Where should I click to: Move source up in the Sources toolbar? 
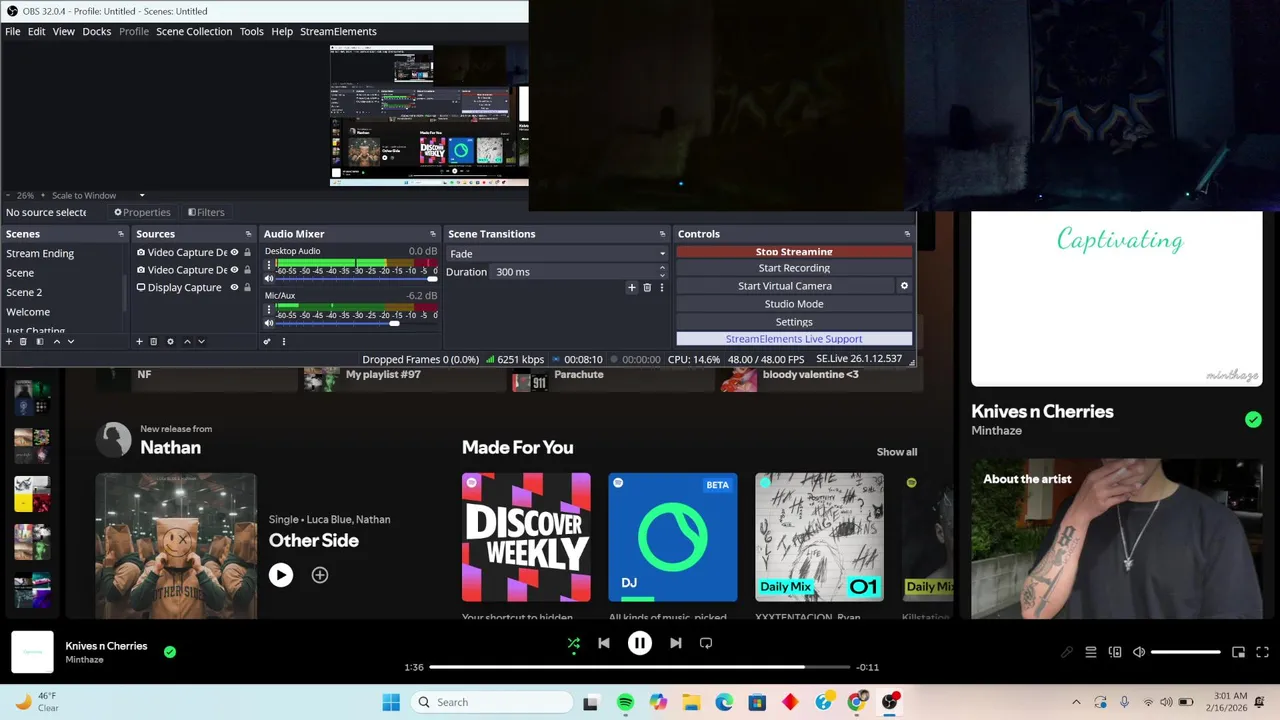(x=186, y=342)
